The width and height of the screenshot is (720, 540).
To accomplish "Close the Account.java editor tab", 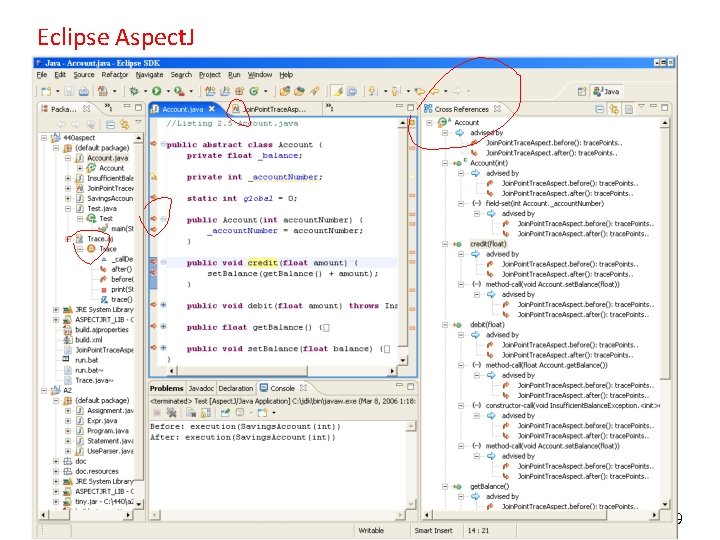I will 211,109.
